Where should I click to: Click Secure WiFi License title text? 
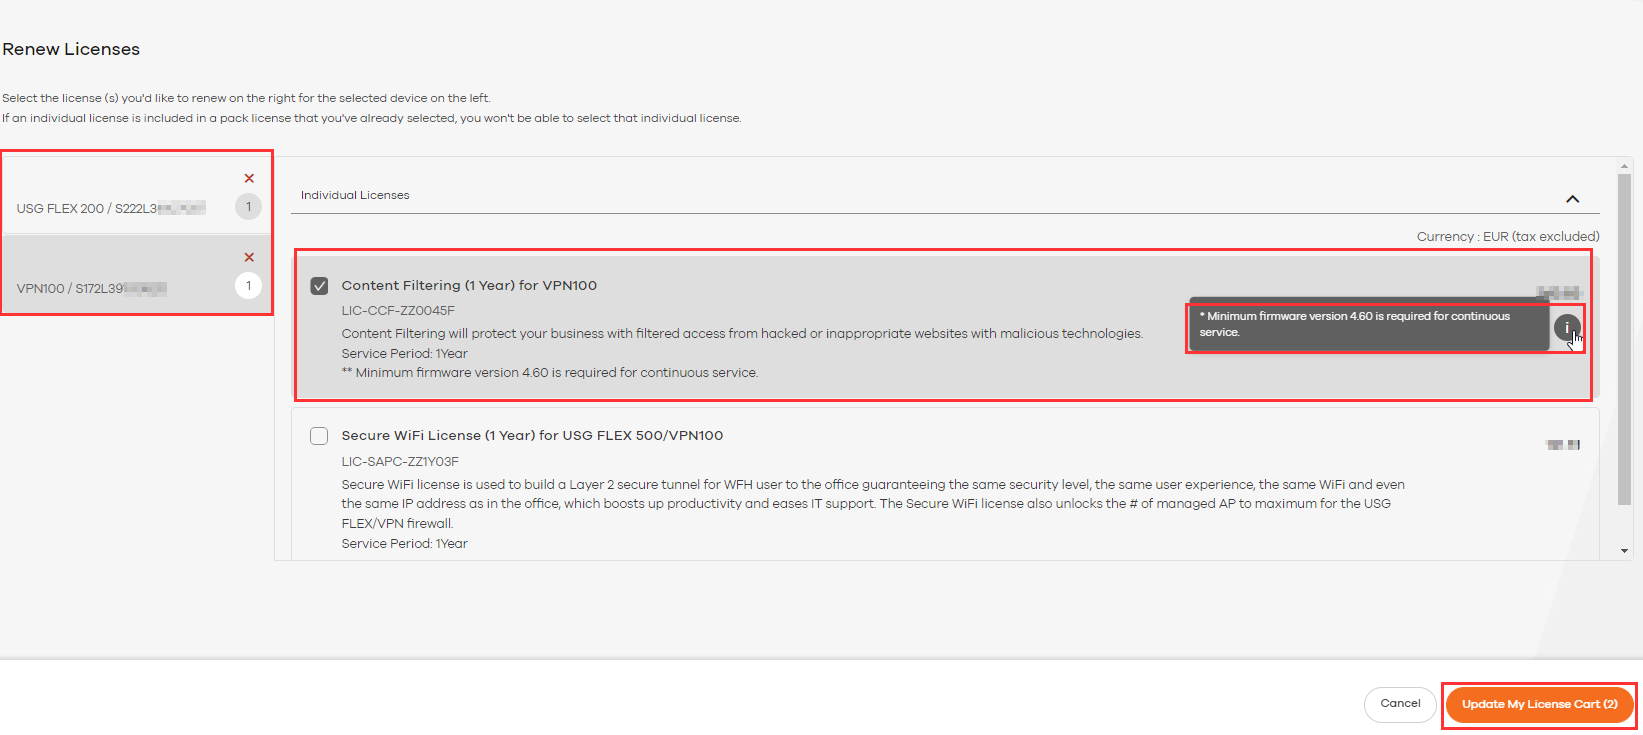[532, 435]
